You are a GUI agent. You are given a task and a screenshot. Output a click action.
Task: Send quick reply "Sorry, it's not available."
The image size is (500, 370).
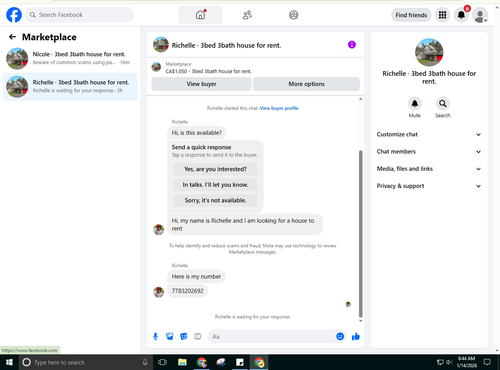click(215, 200)
